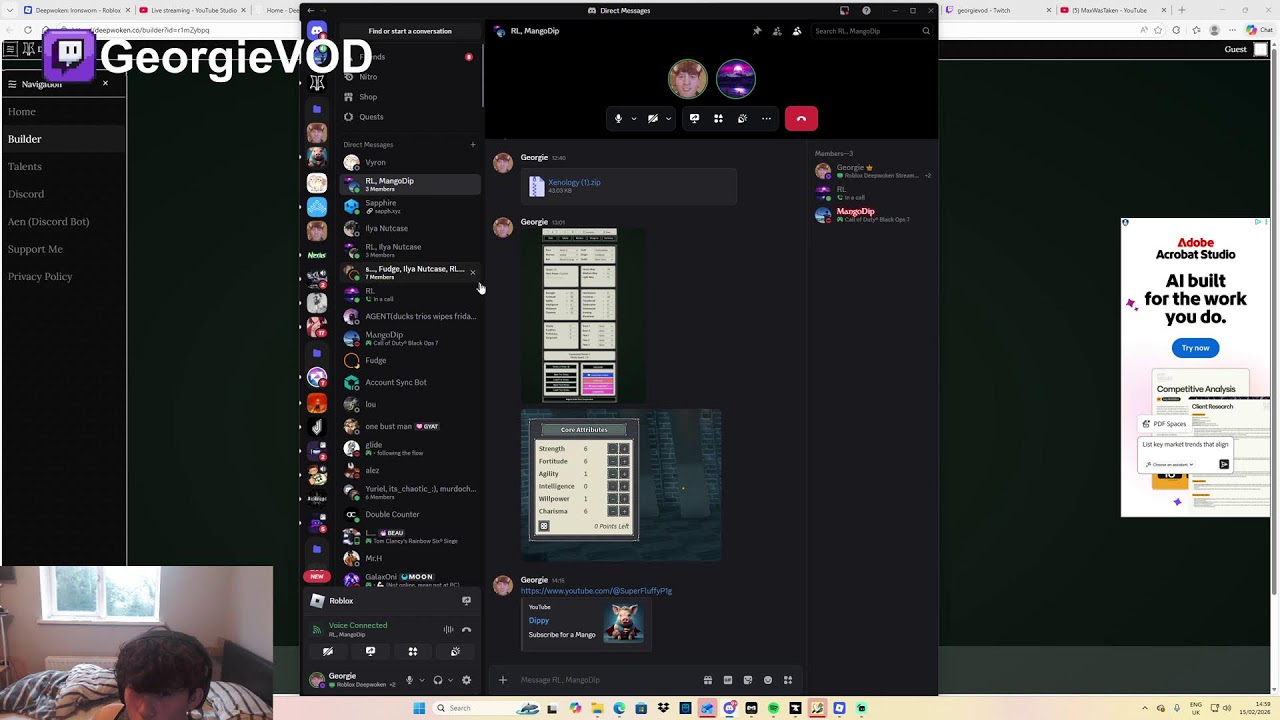Open the Ilya Nutcase direct message
Screen dimensions: 1280x720
coord(410,228)
